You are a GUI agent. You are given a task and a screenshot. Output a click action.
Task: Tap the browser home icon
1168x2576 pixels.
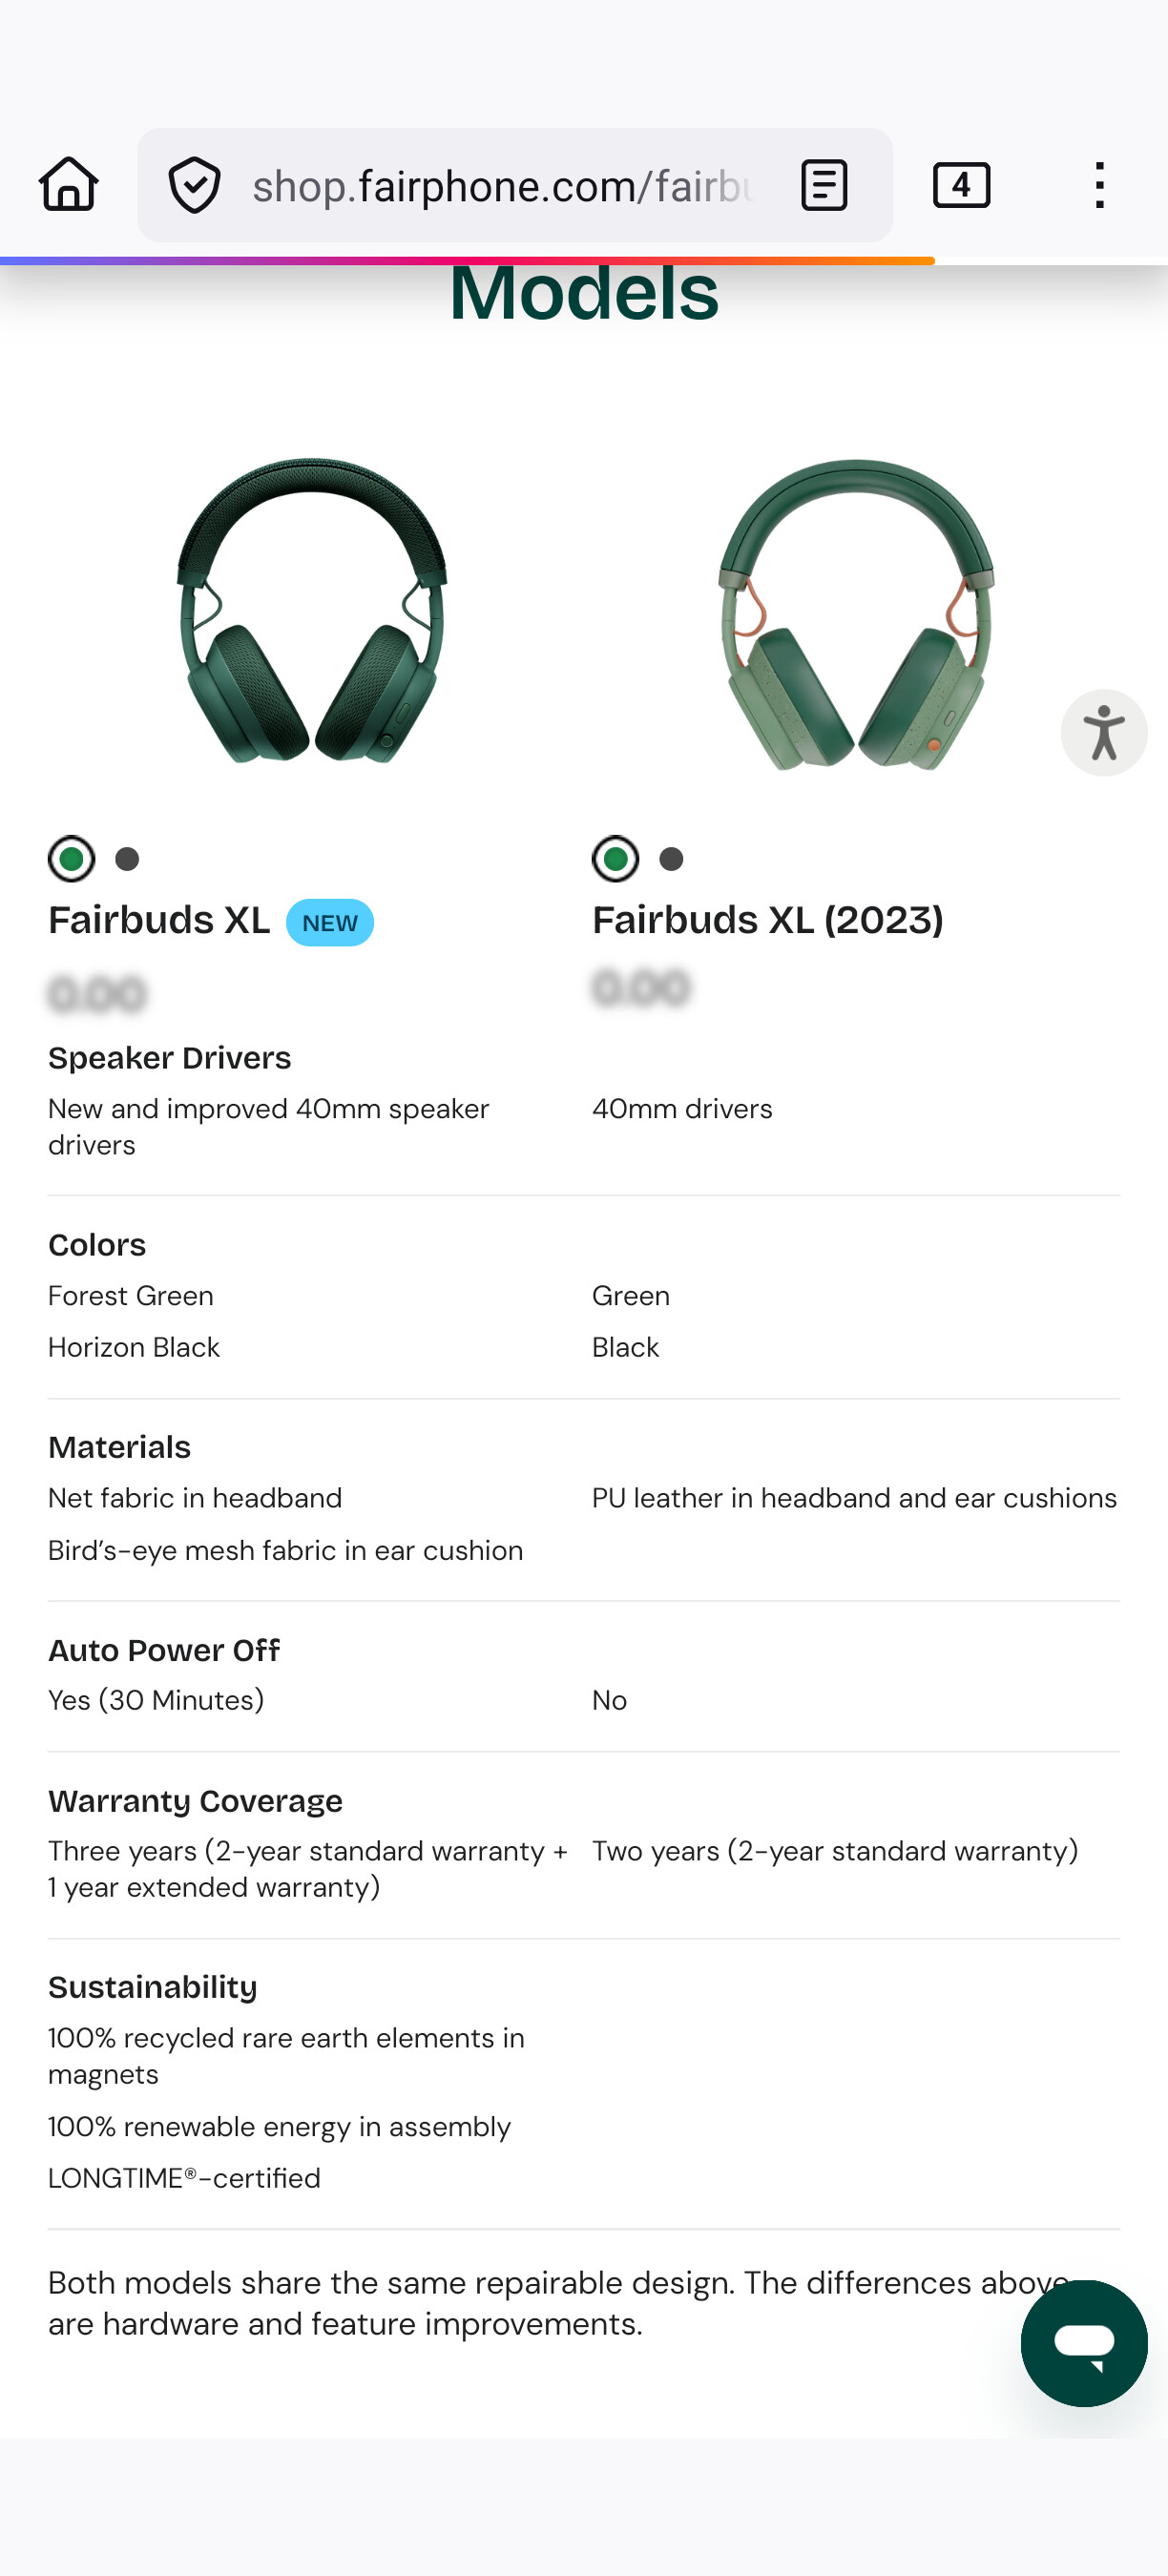click(69, 185)
